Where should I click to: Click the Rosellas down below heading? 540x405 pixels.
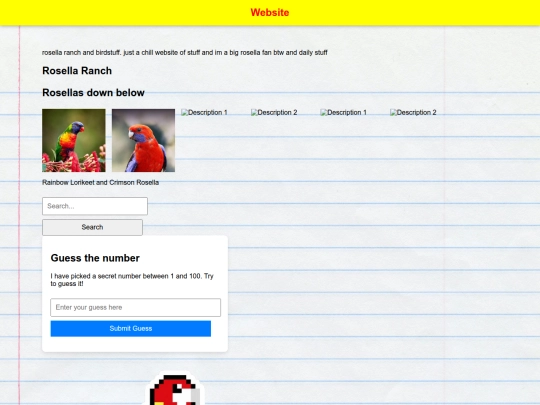tap(93, 93)
